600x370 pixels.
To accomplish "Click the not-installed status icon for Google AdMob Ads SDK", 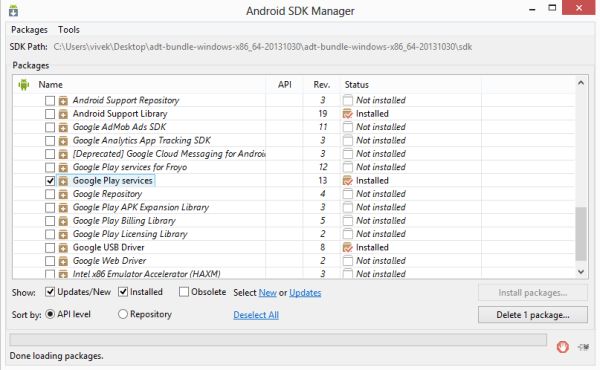I will [x=347, y=127].
